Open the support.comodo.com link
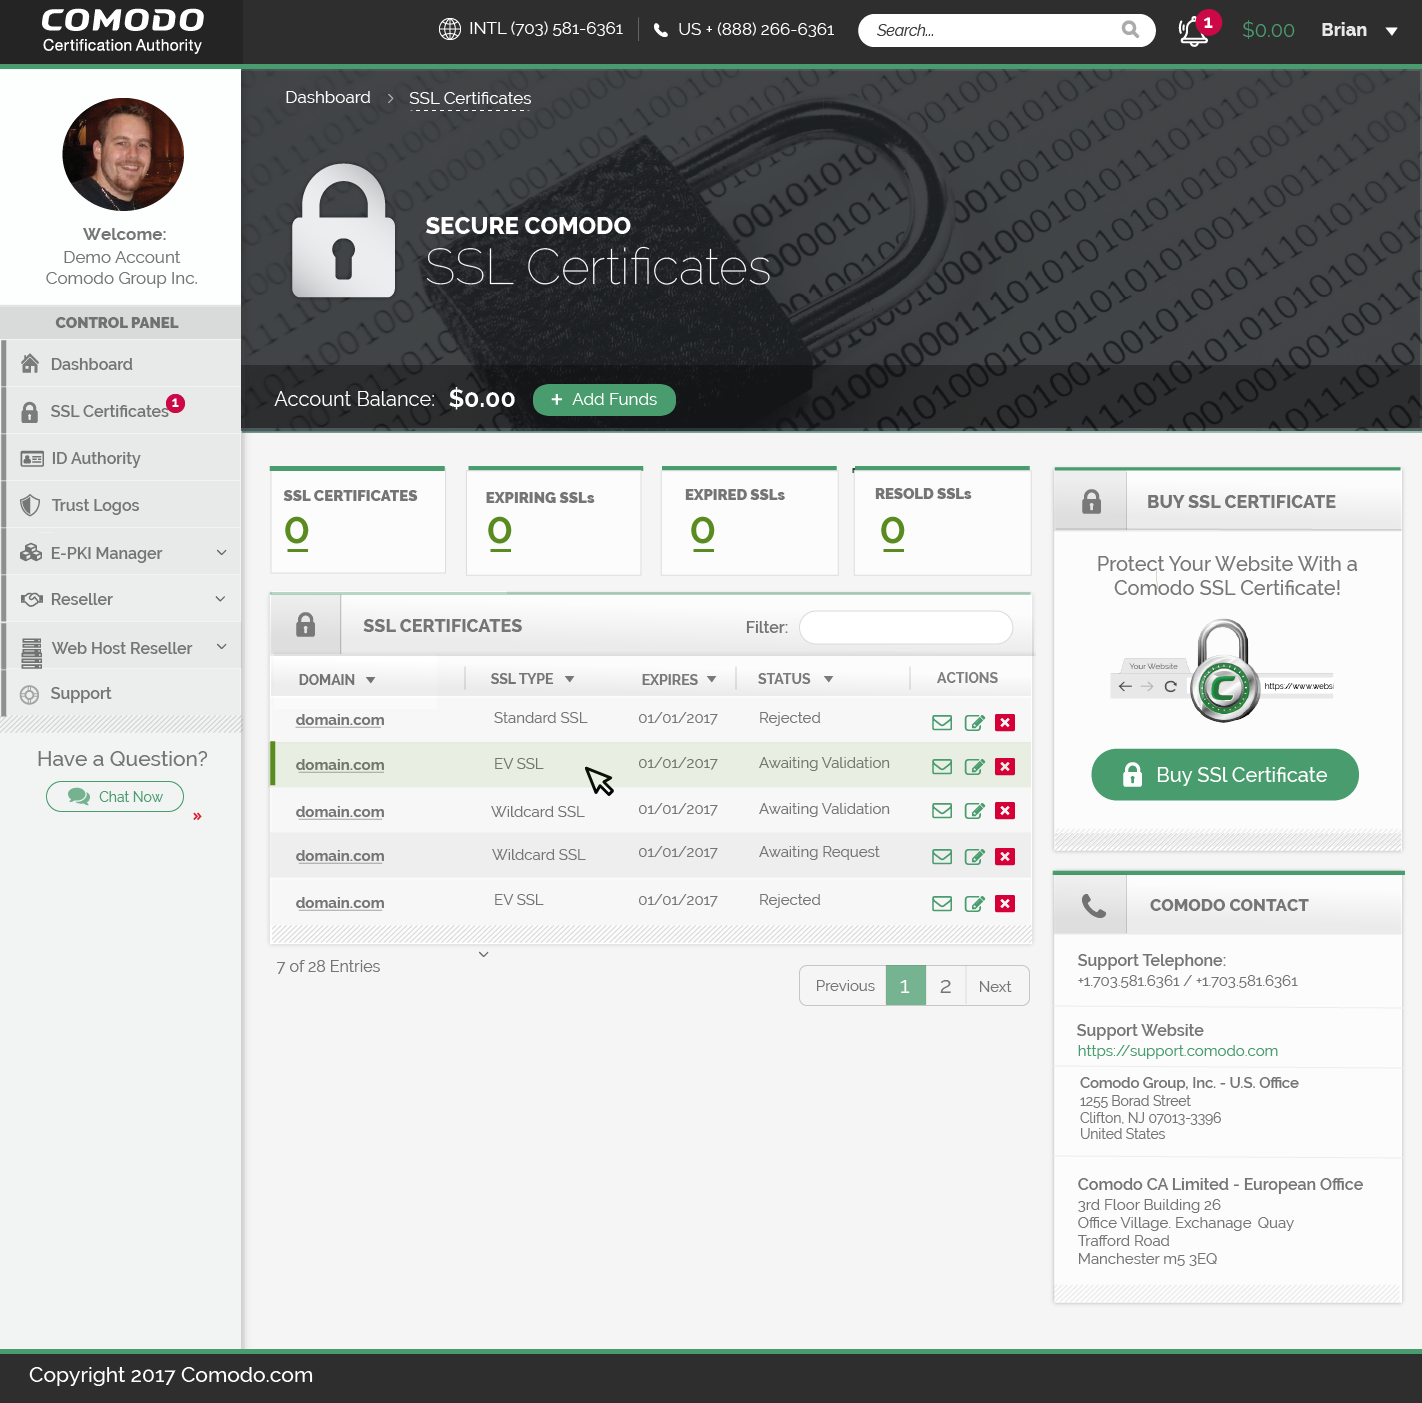 point(1177,1051)
